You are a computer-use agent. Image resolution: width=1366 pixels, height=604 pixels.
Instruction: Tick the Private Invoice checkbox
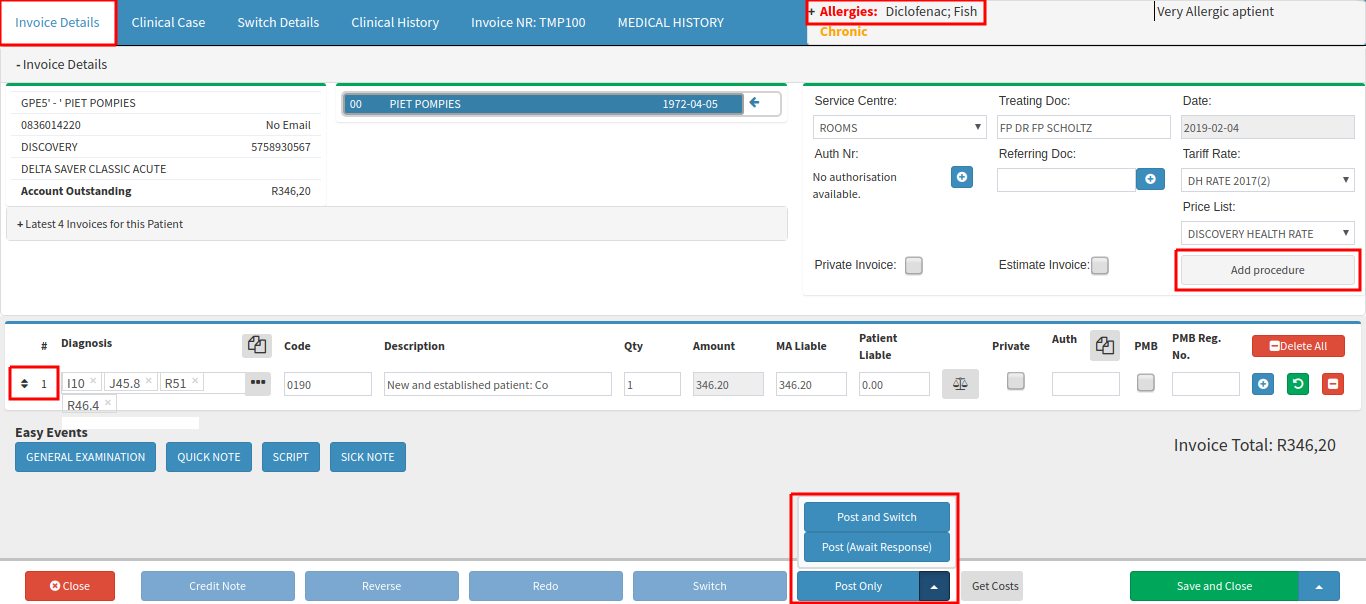(x=914, y=265)
